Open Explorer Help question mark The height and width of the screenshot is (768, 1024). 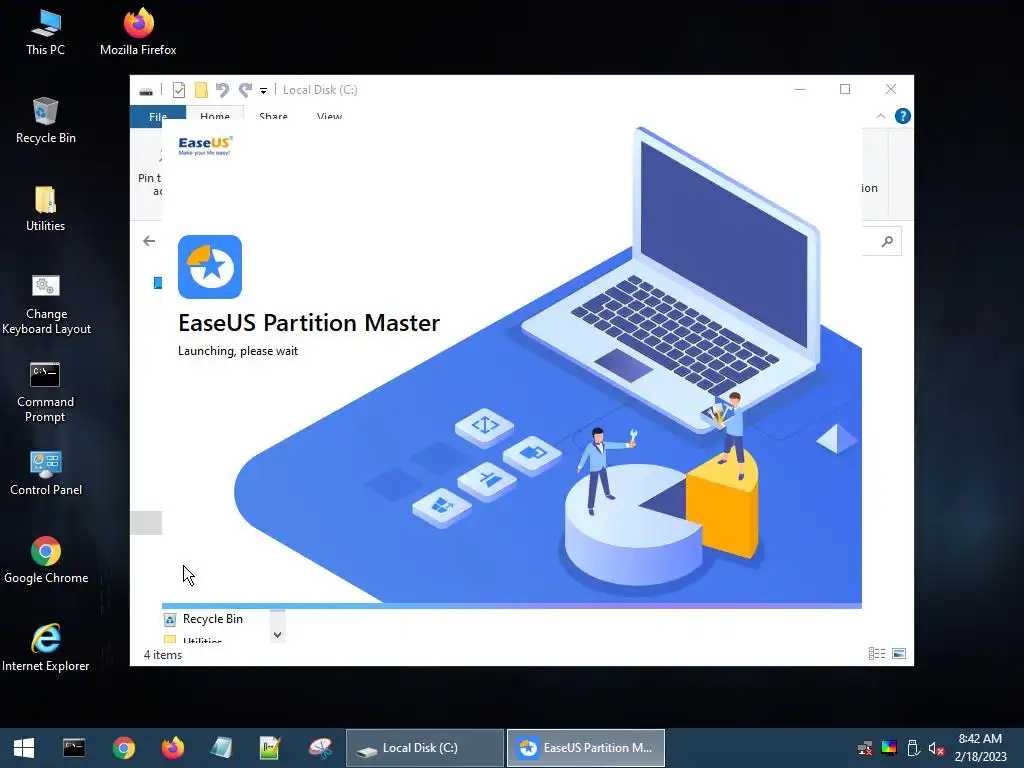pyautogui.click(x=903, y=116)
